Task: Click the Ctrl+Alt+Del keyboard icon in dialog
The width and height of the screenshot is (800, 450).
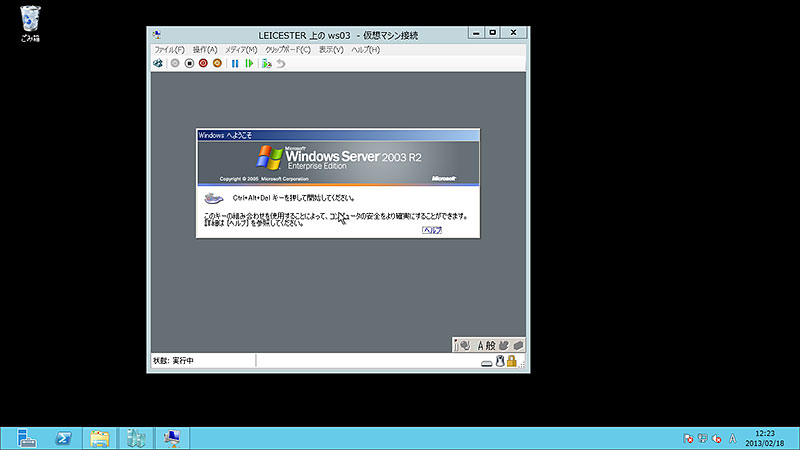Action: (214, 198)
